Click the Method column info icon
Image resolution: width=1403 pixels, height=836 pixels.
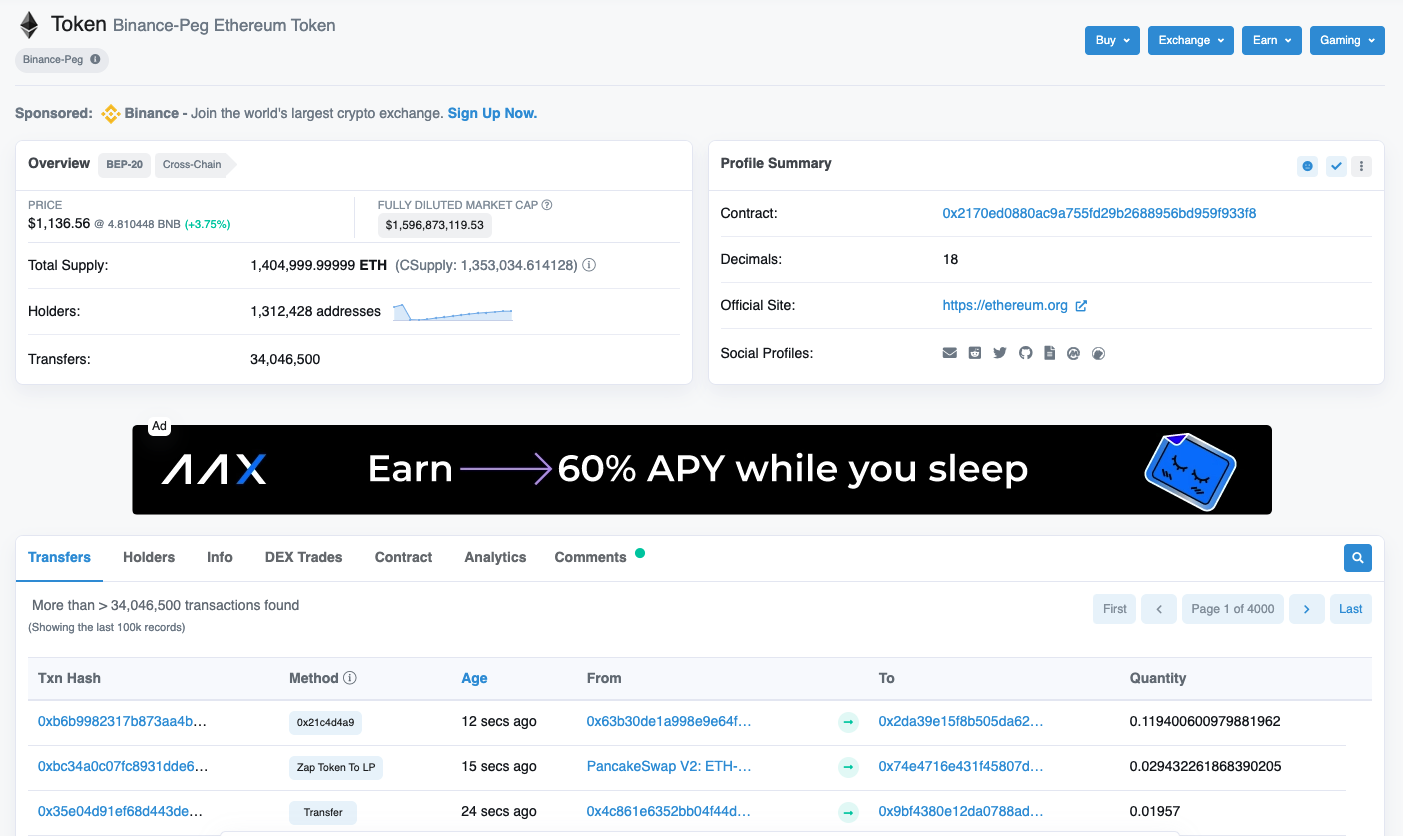(x=350, y=678)
